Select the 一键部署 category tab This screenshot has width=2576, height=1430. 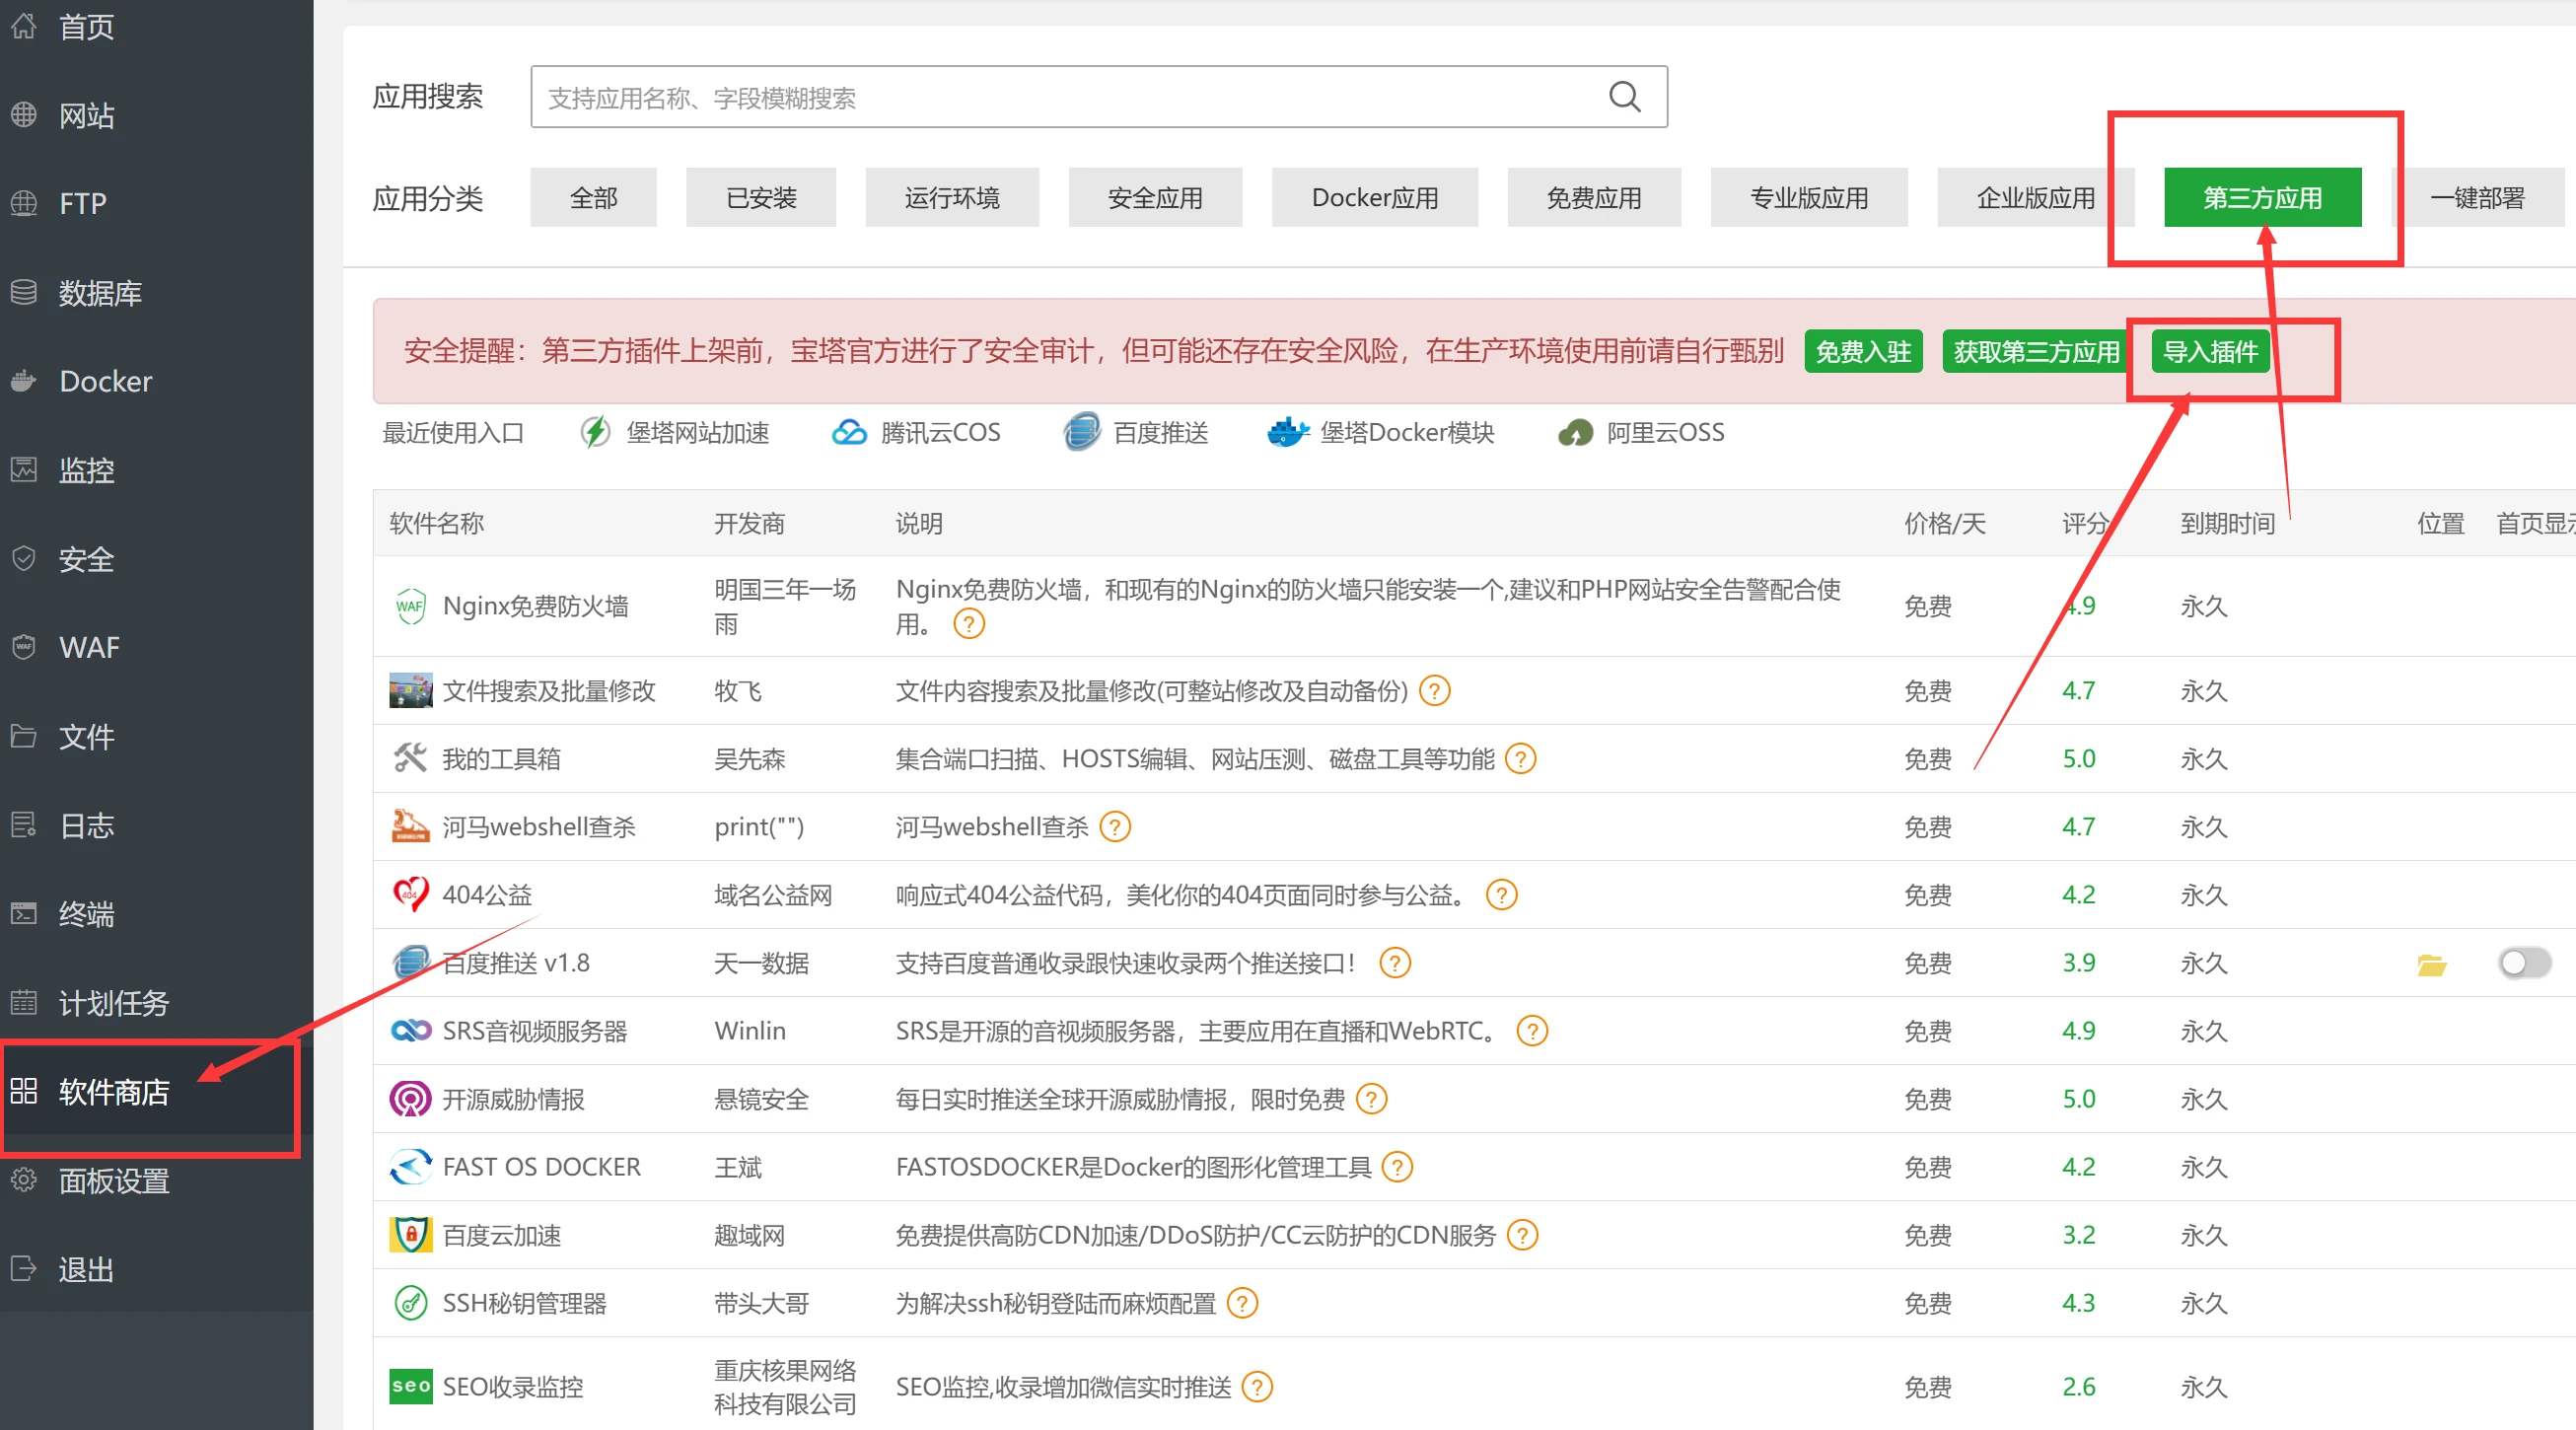[2478, 198]
